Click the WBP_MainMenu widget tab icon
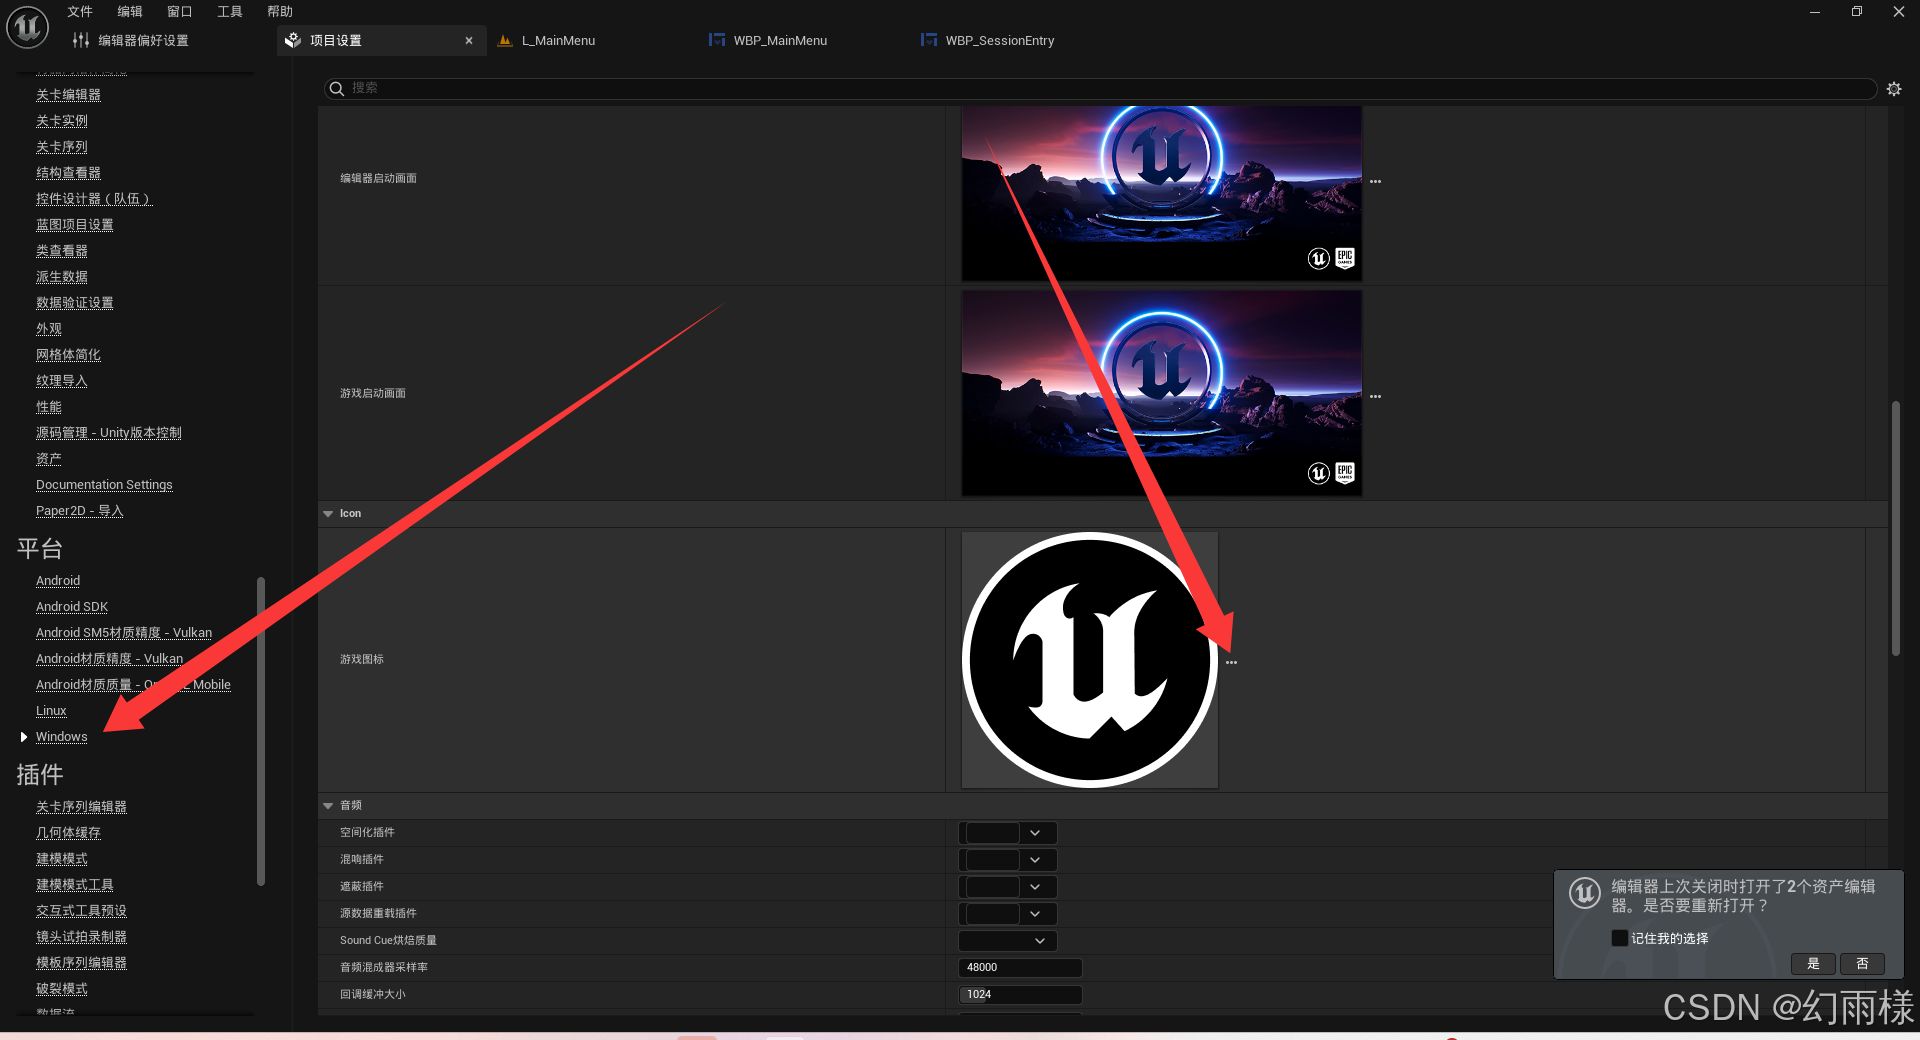The image size is (1920, 1040). pos(717,41)
